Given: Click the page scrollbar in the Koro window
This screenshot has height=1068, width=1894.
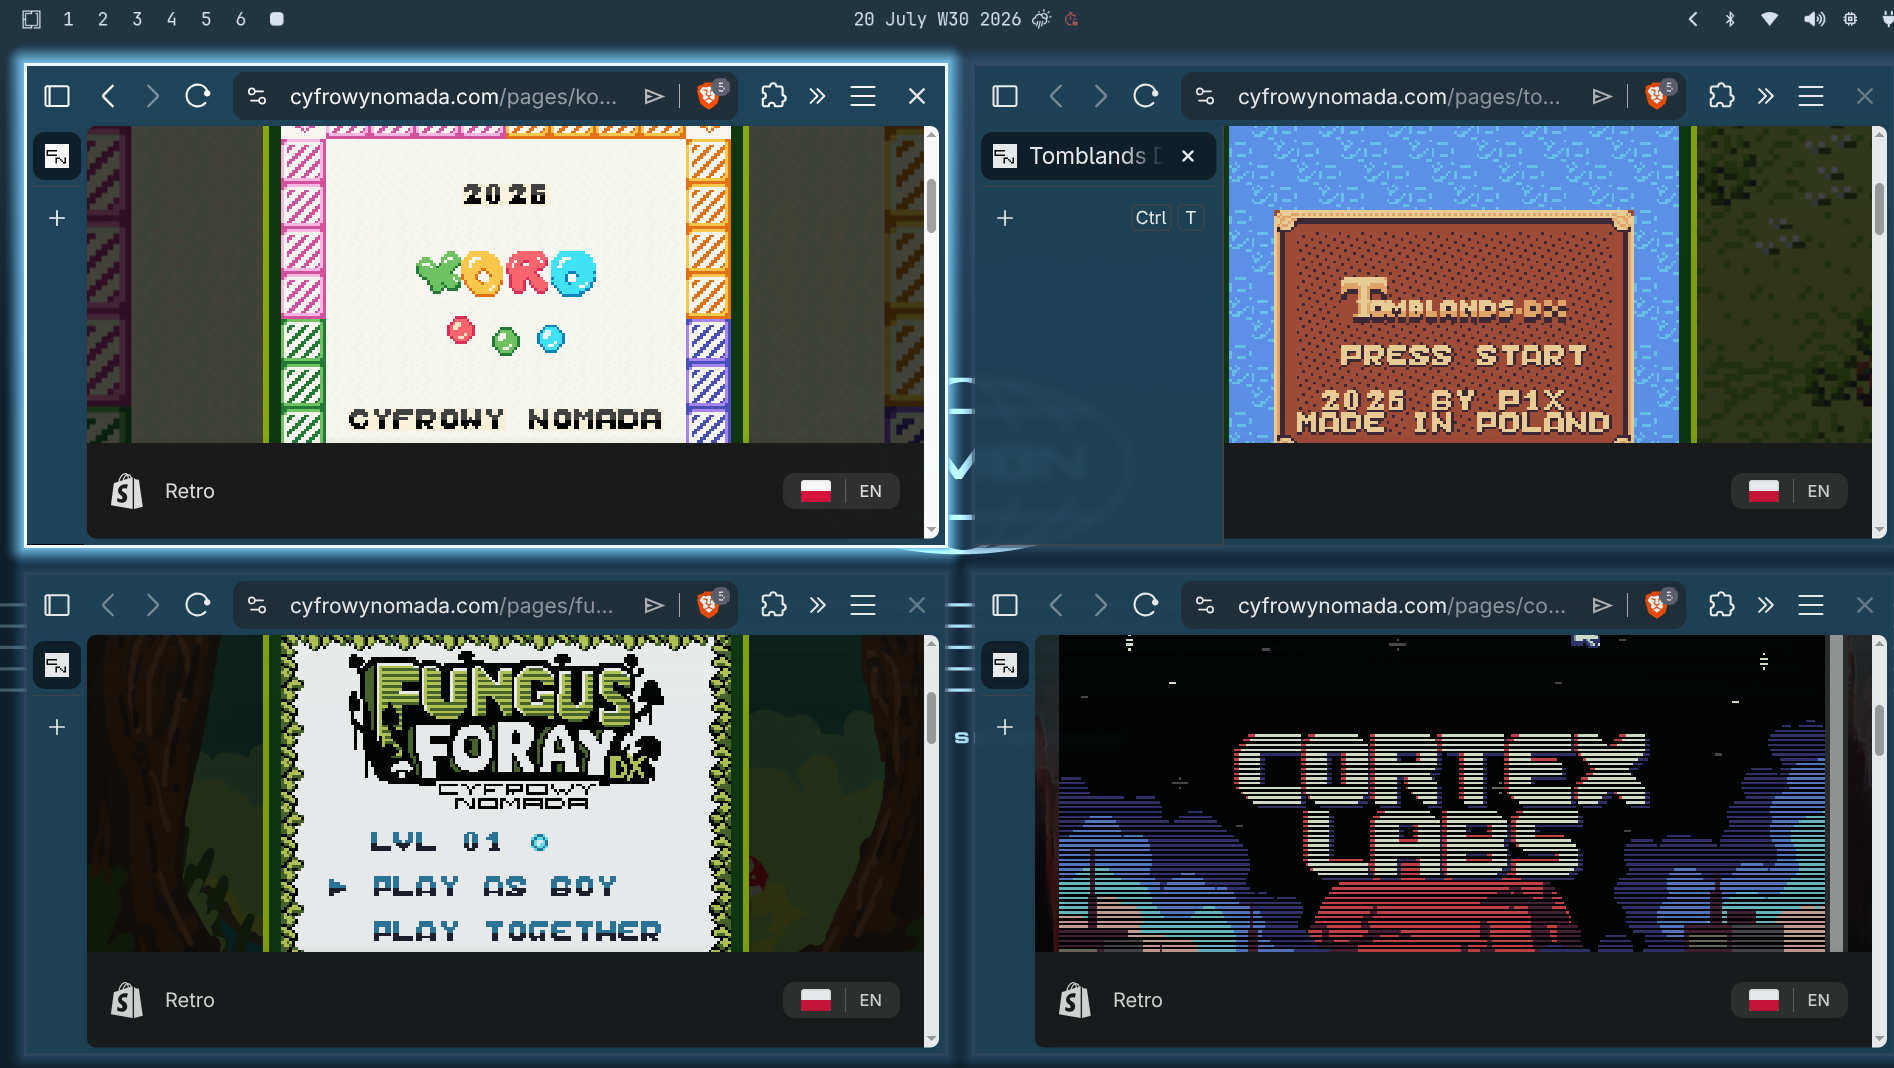Looking at the screenshot, I should point(931,206).
